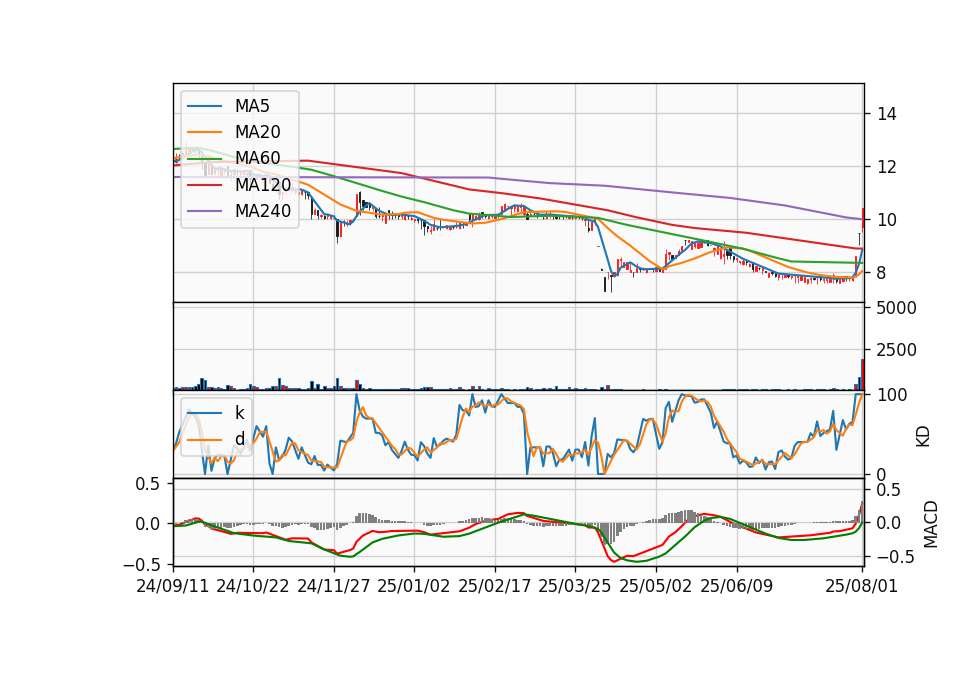Click the volume axis value 2500
960x690 pixels.
(x=896, y=350)
